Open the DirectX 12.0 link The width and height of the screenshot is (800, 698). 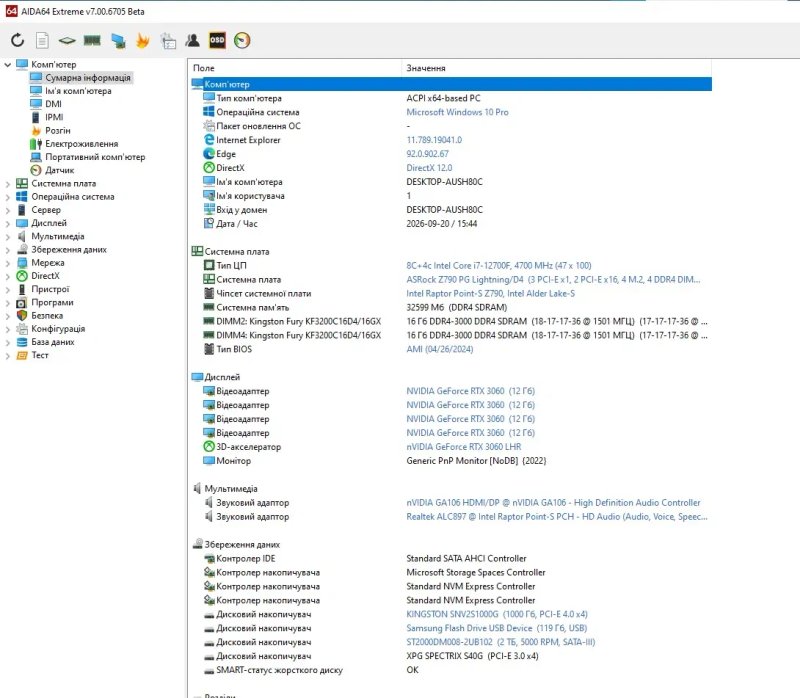(429, 168)
